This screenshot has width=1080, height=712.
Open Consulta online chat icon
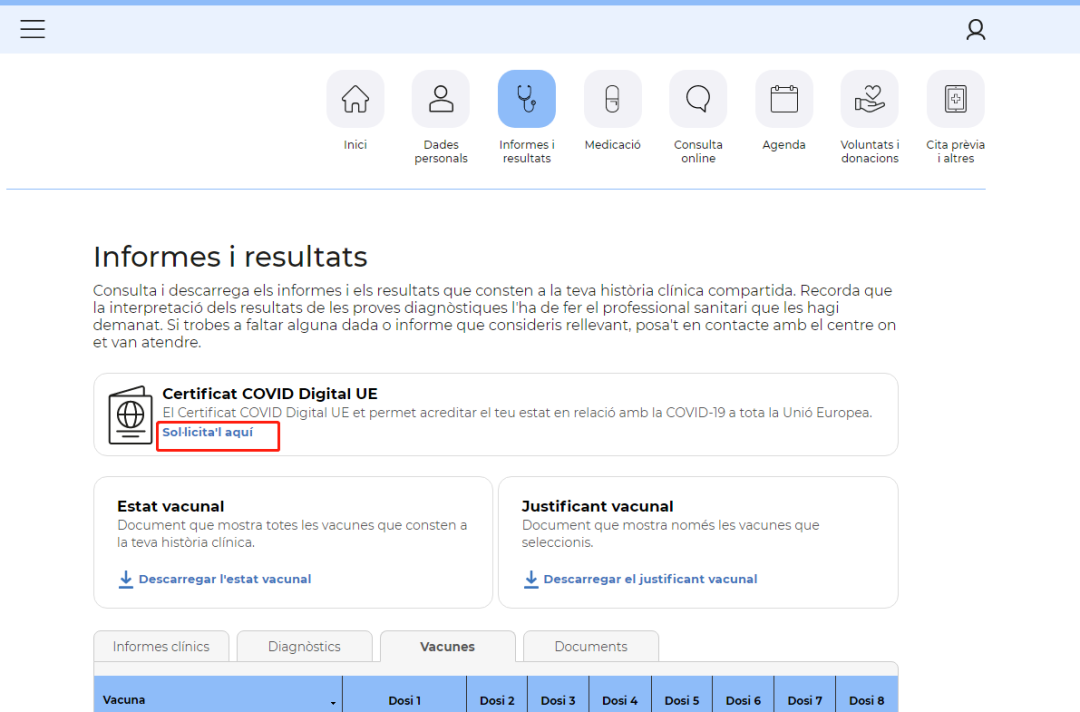(x=698, y=99)
